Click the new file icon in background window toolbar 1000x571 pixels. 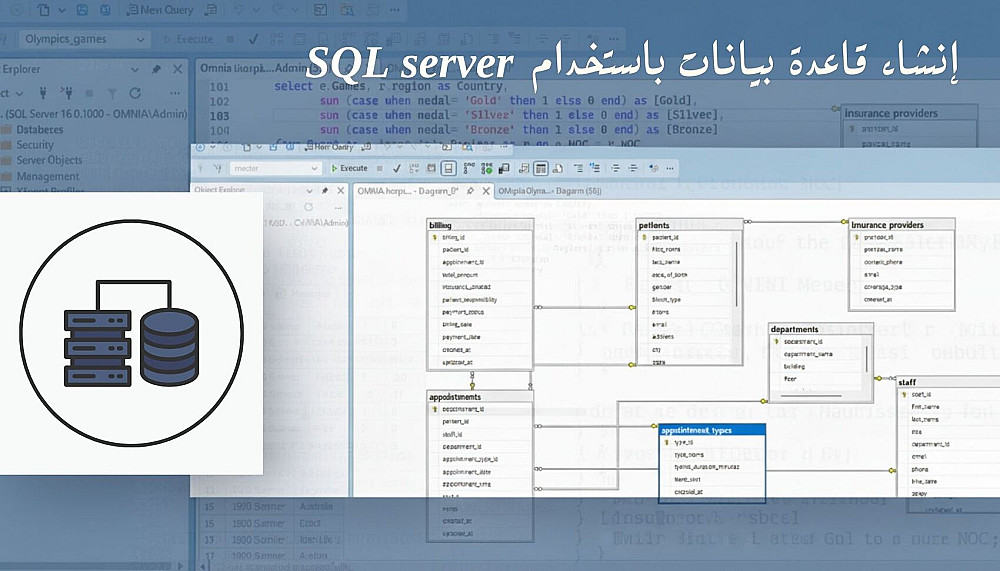coord(43,10)
